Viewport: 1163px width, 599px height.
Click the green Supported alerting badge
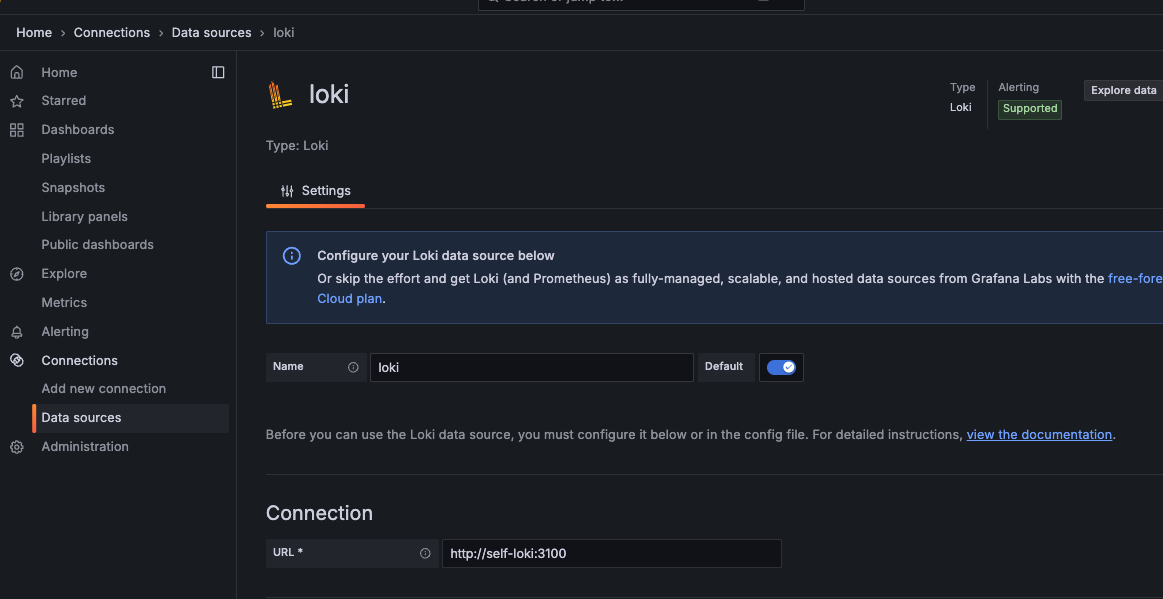coord(1029,109)
